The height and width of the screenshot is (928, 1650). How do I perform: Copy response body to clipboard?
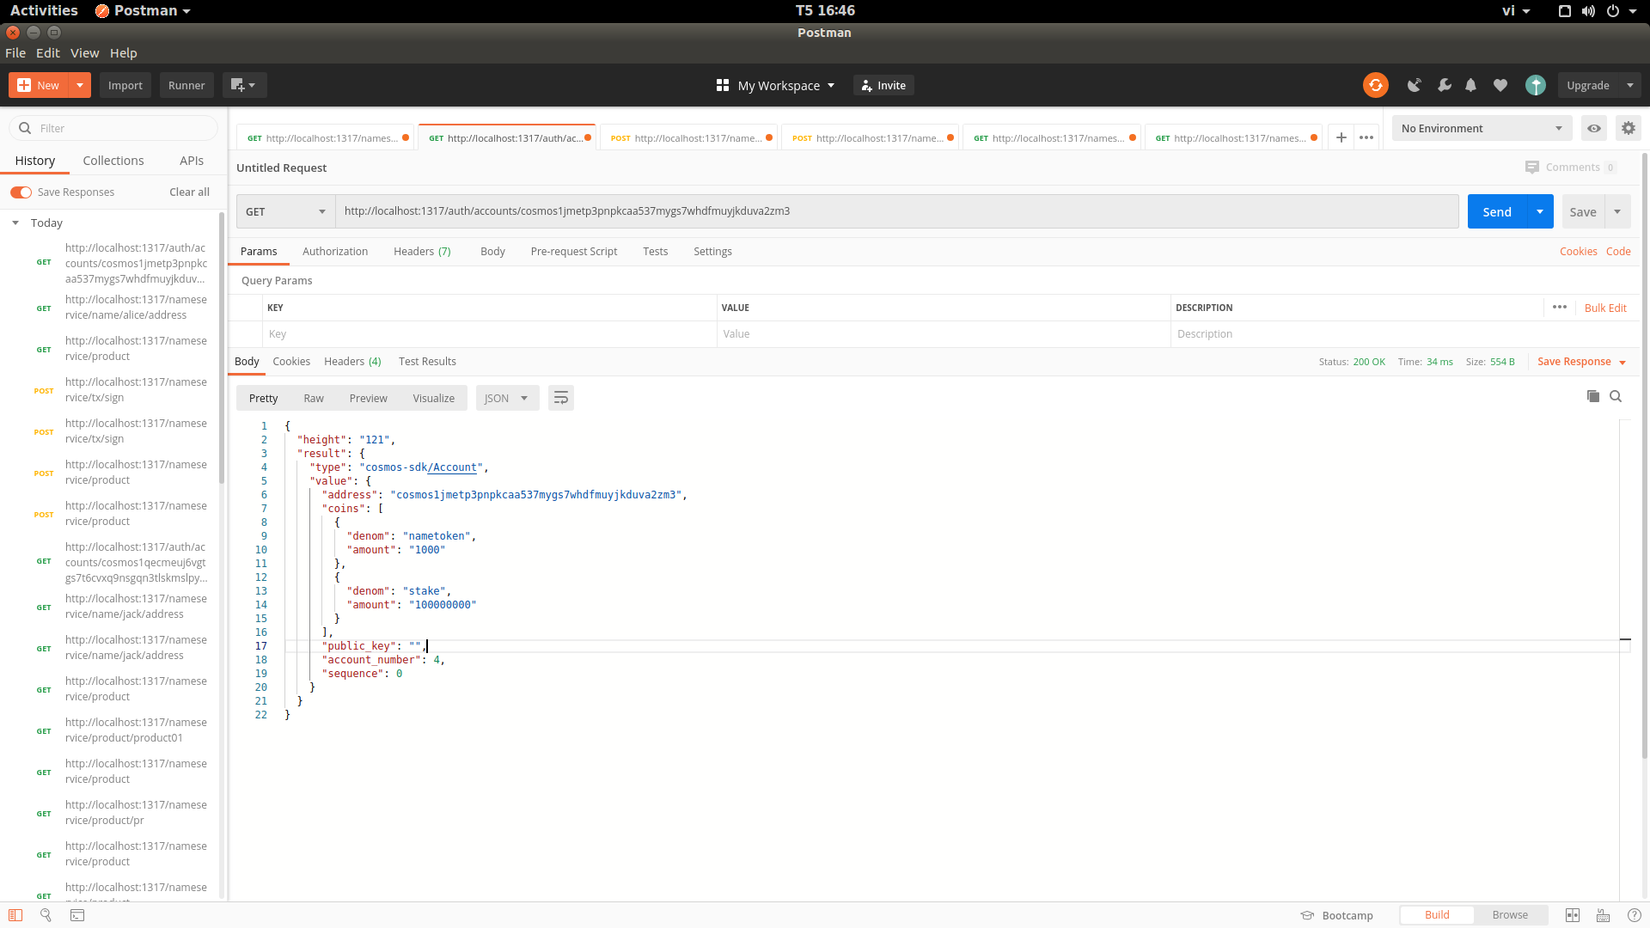point(1593,397)
